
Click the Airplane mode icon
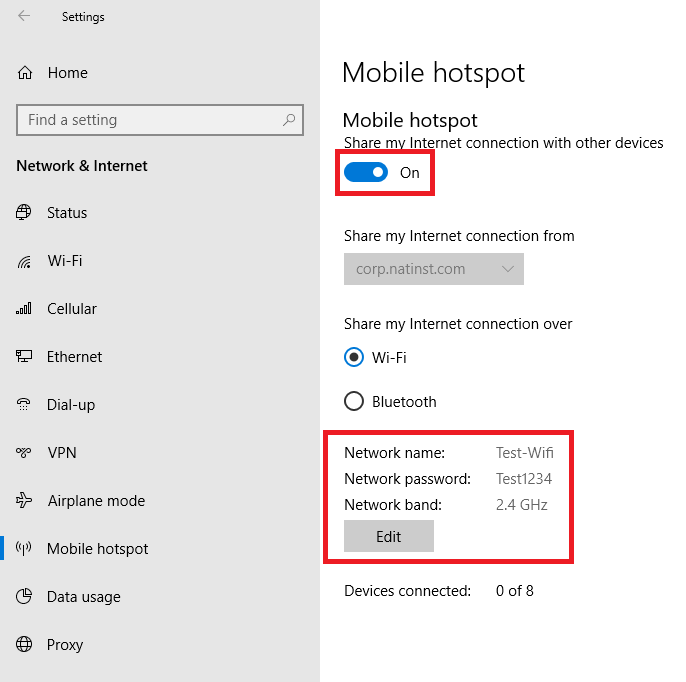click(x=24, y=500)
